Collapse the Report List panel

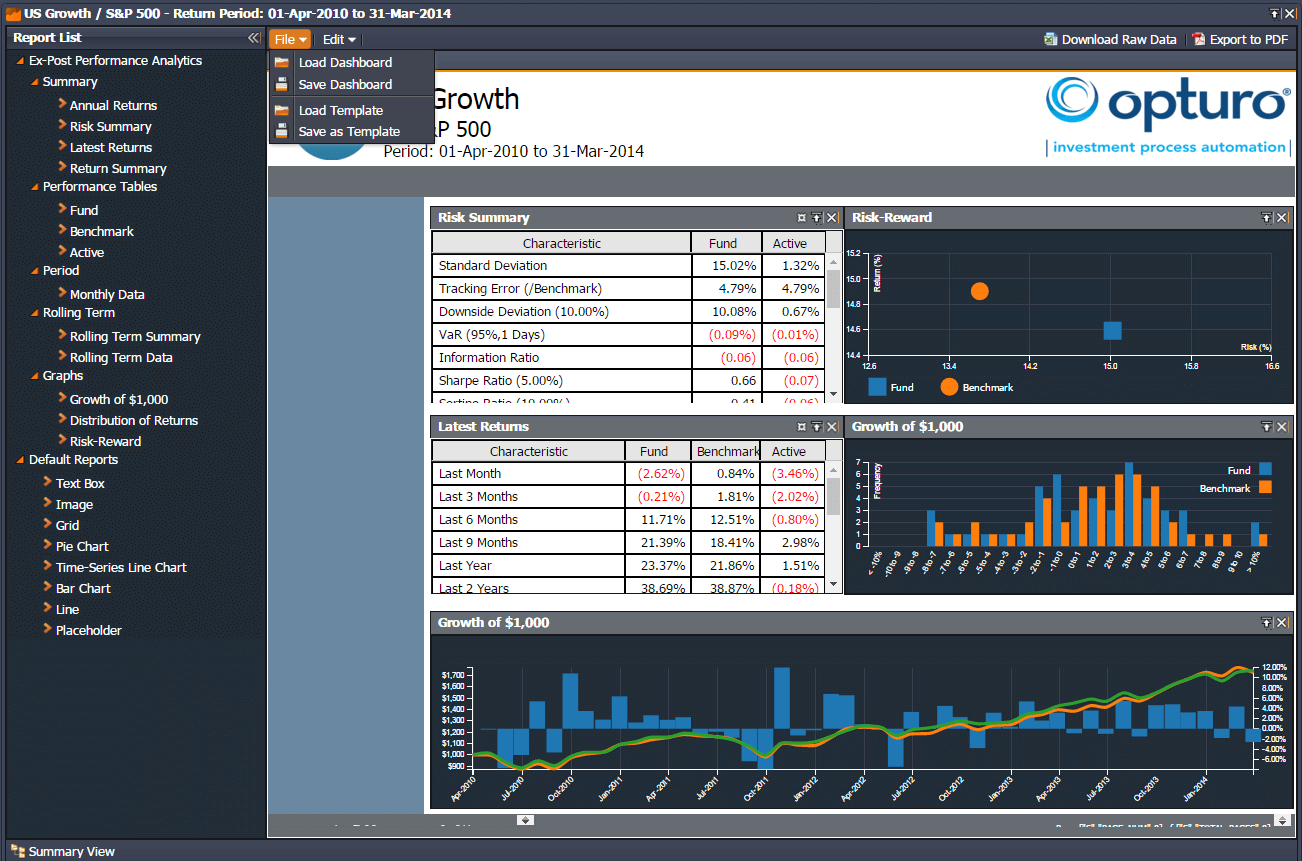pos(254,38)
